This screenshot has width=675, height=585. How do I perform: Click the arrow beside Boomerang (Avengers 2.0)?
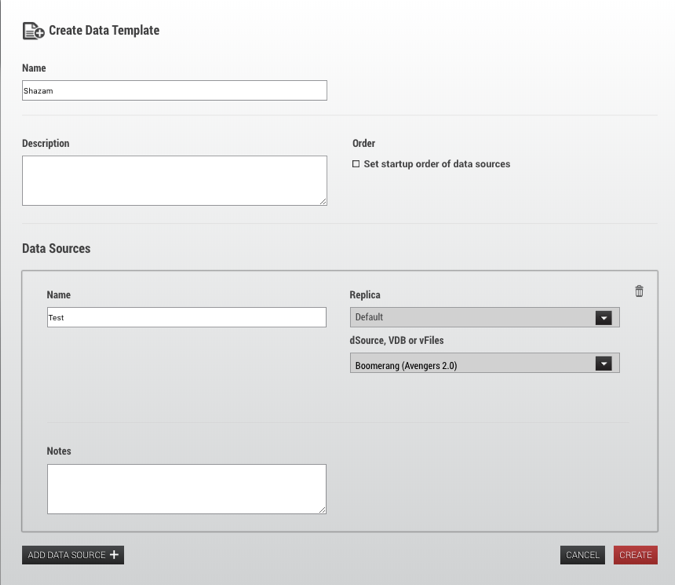(603, 364)
